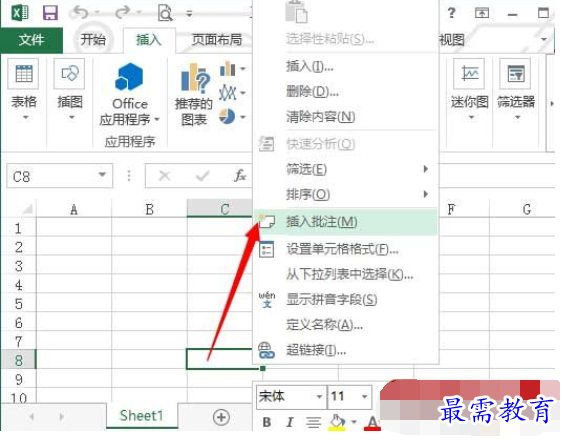Image resolution: width=562 pixels, height=442 pixels.
Task: Click the Save icon in quick access toolbar
Action: pos(50,13)
